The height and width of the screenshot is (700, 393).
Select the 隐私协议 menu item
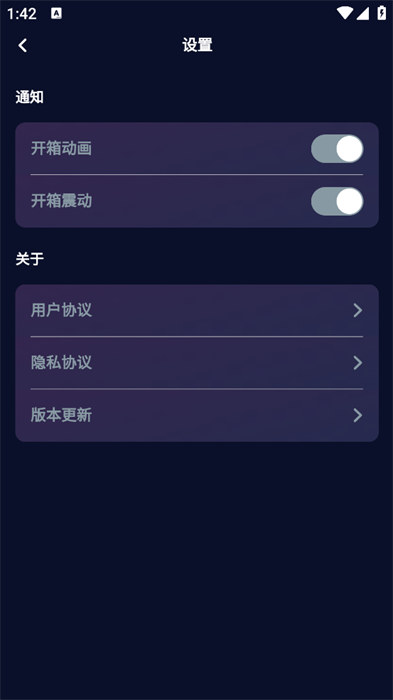(x=197, y=363)
